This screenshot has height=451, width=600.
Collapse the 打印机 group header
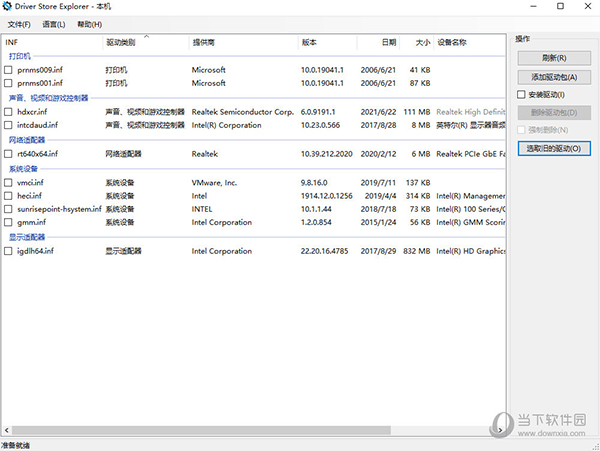pyautogui.click(x=19, y=57)
